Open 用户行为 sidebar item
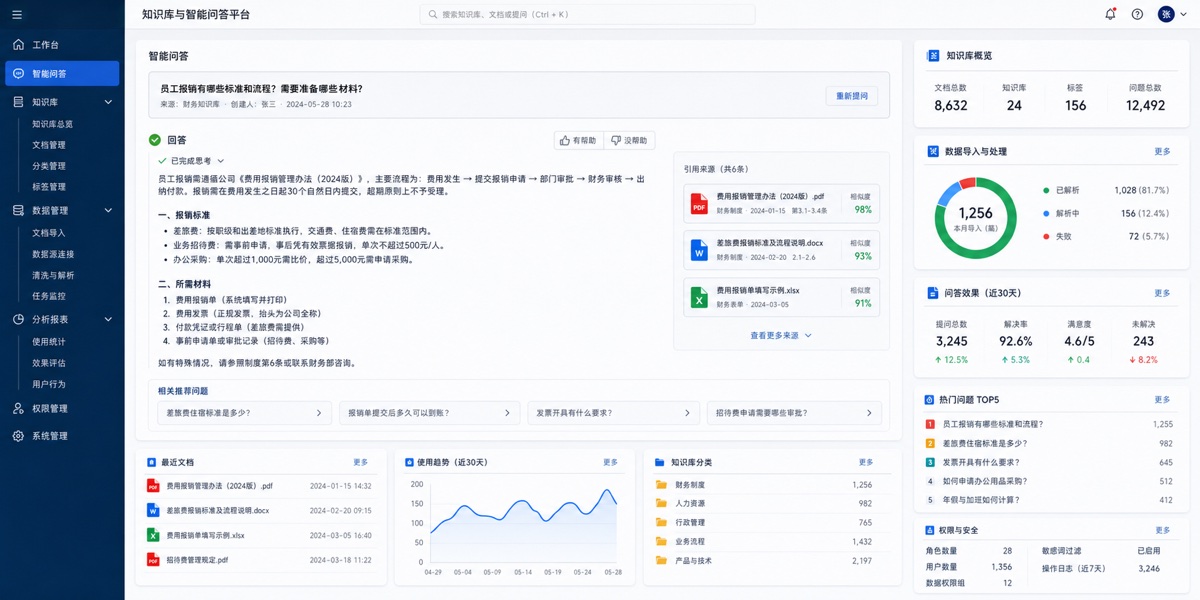The image size is (1200, 600). pos(49,384)
